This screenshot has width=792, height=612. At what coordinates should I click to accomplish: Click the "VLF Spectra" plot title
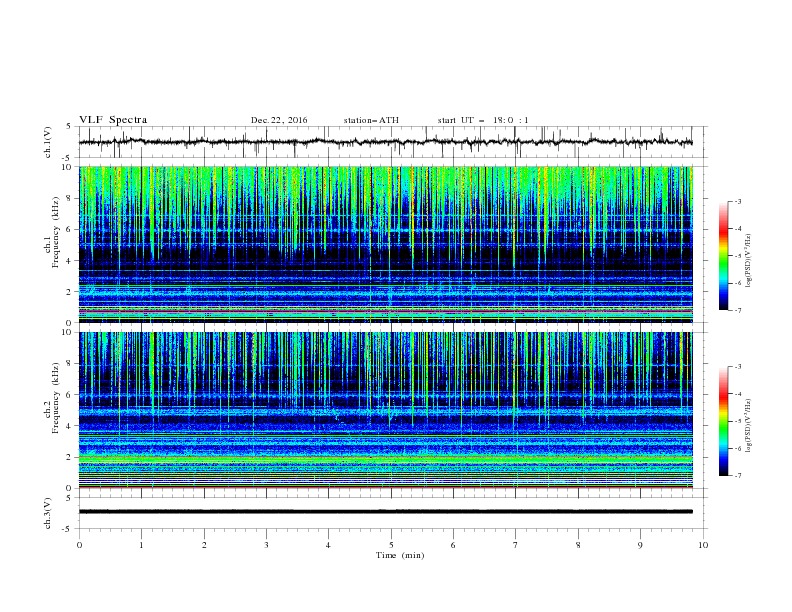(113, 120)
